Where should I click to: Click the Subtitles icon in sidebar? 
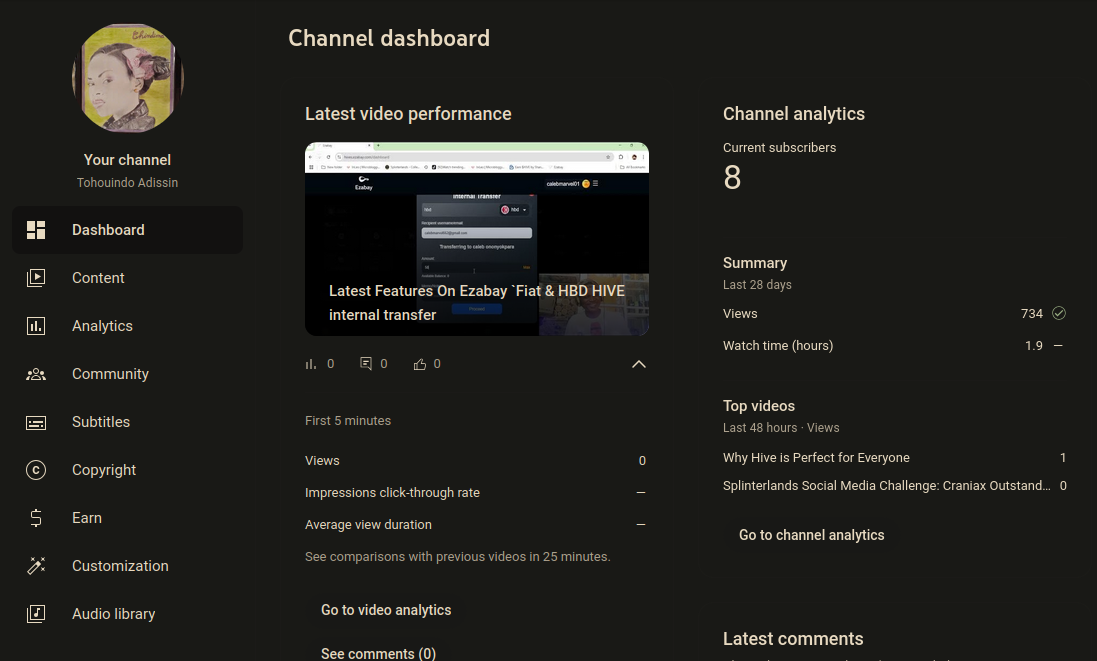(36, 422)
